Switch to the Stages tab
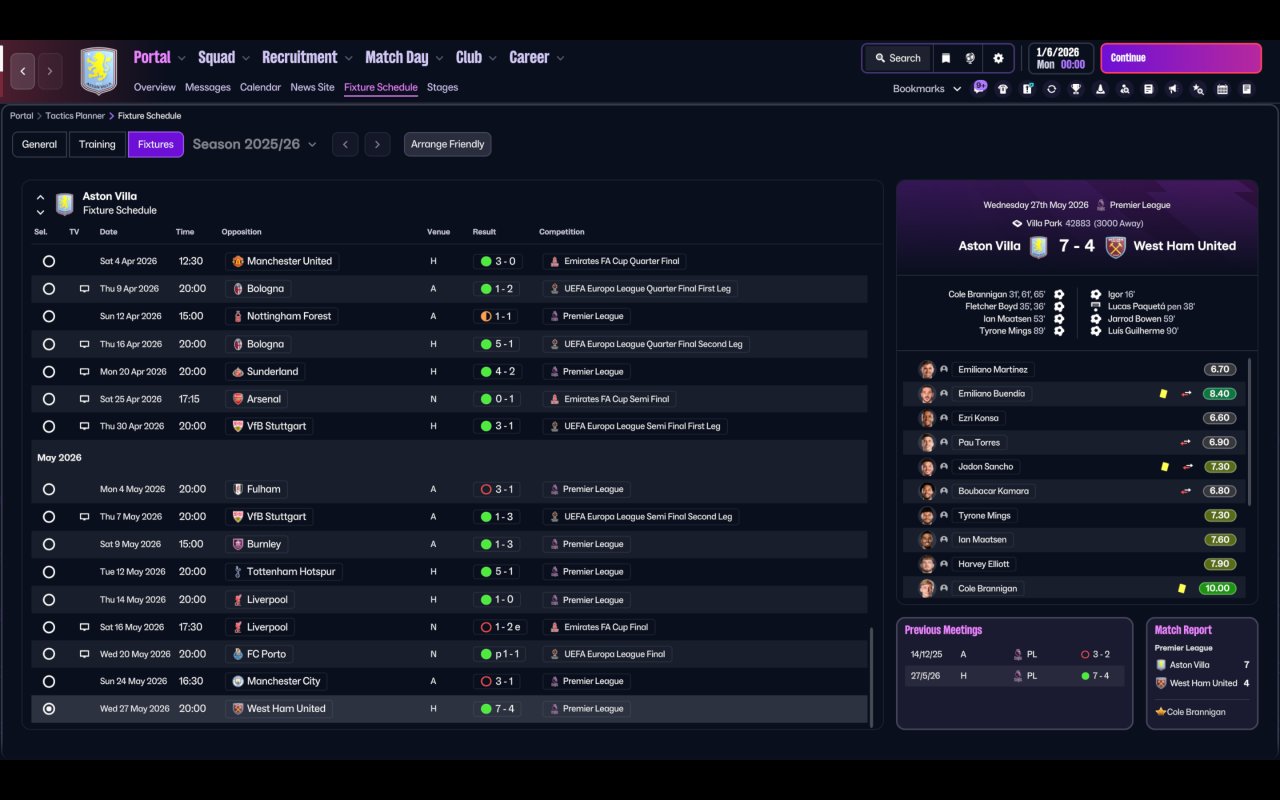Image resolution: width=1280 pixels, height=800 pixels. [442, 87]
